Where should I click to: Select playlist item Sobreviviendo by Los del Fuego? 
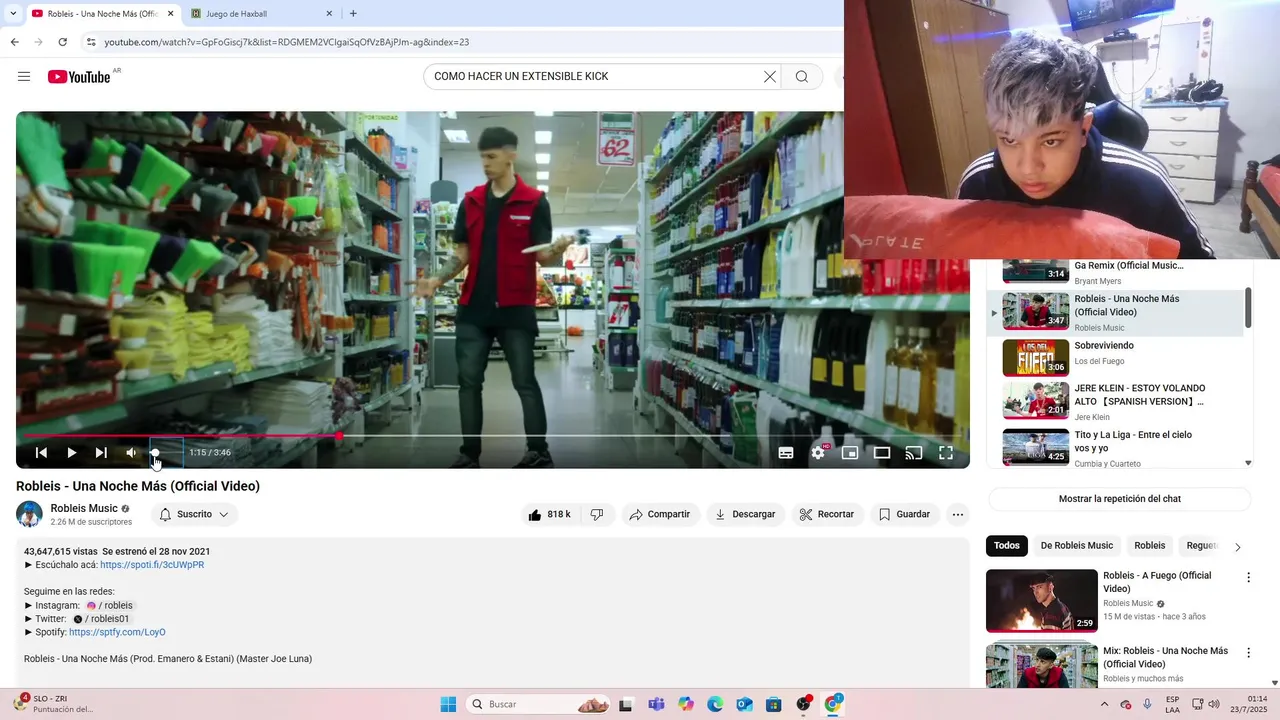[x=1115, y=357]
